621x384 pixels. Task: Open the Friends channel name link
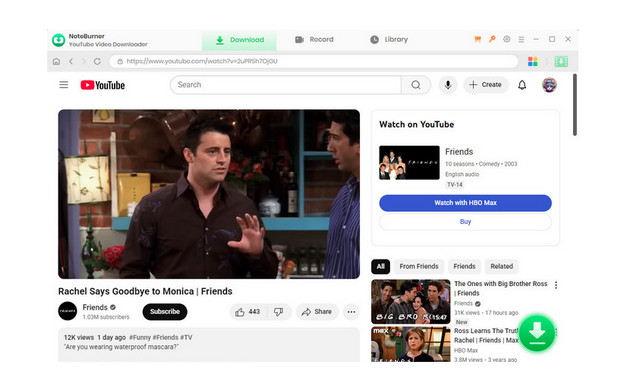point(95,307)
